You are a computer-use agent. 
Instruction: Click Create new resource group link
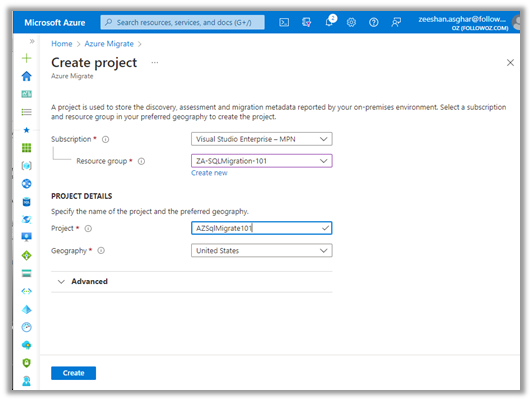pos(209,173)
